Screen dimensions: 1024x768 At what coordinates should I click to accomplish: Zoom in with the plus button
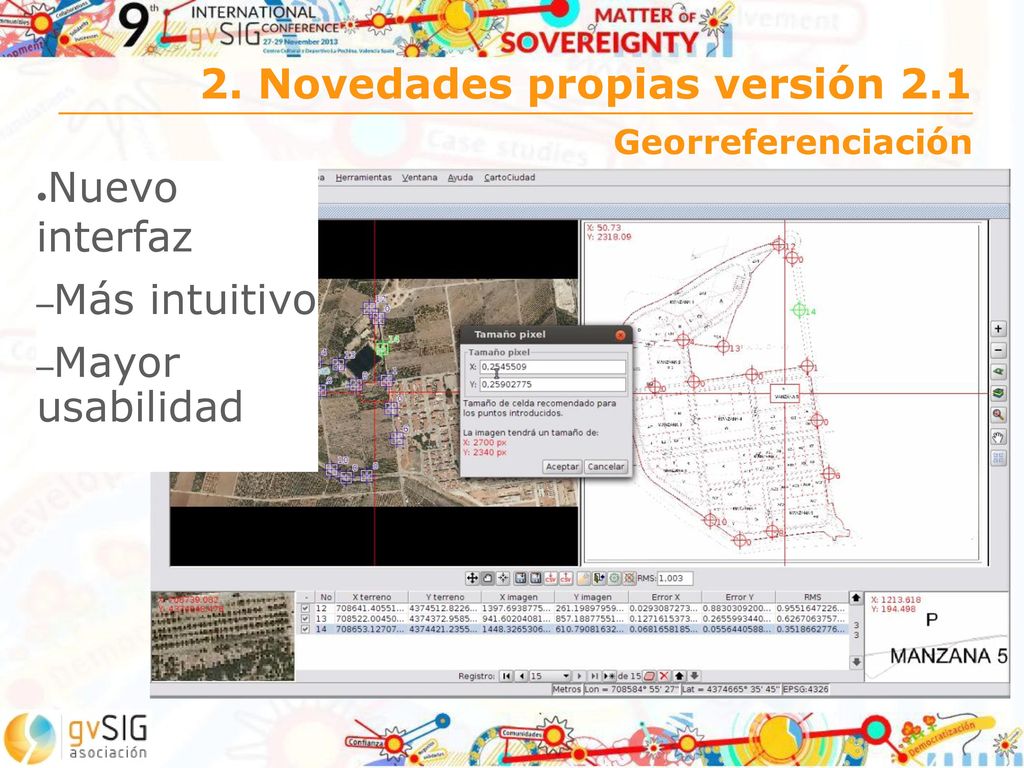[998, 328]
